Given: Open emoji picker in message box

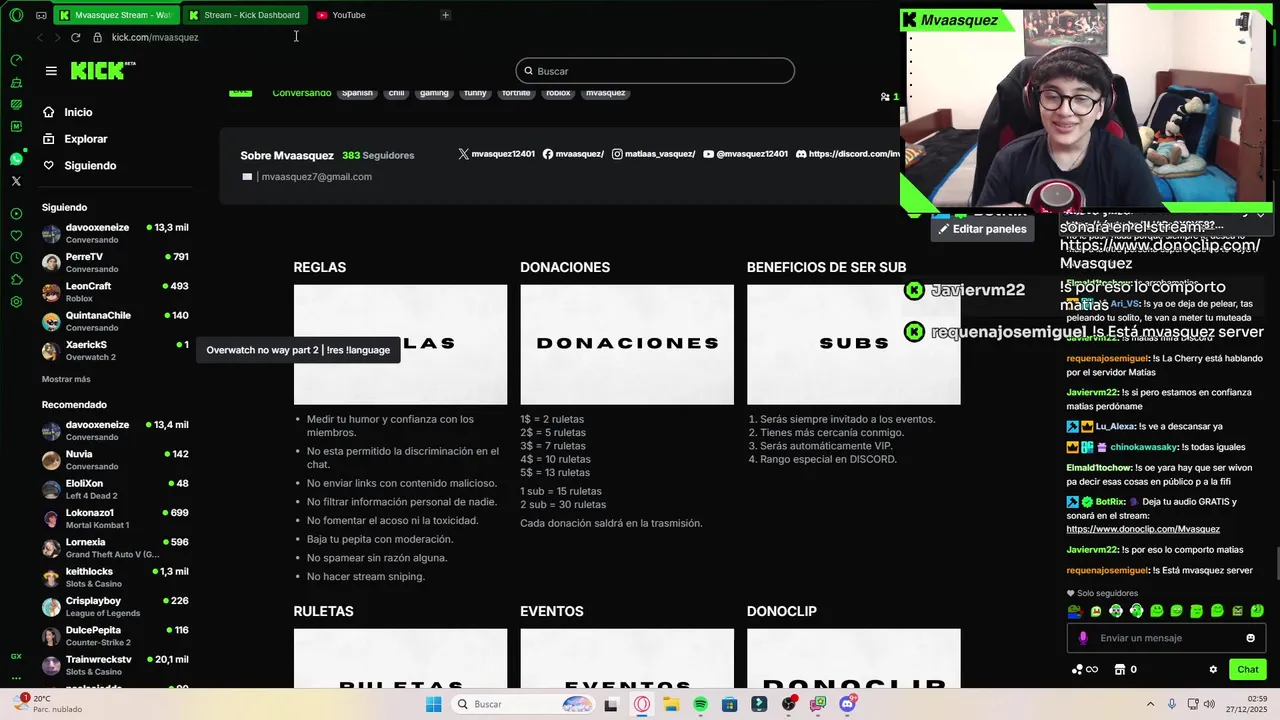Looking at the screenshot, I should point(1250,638).
